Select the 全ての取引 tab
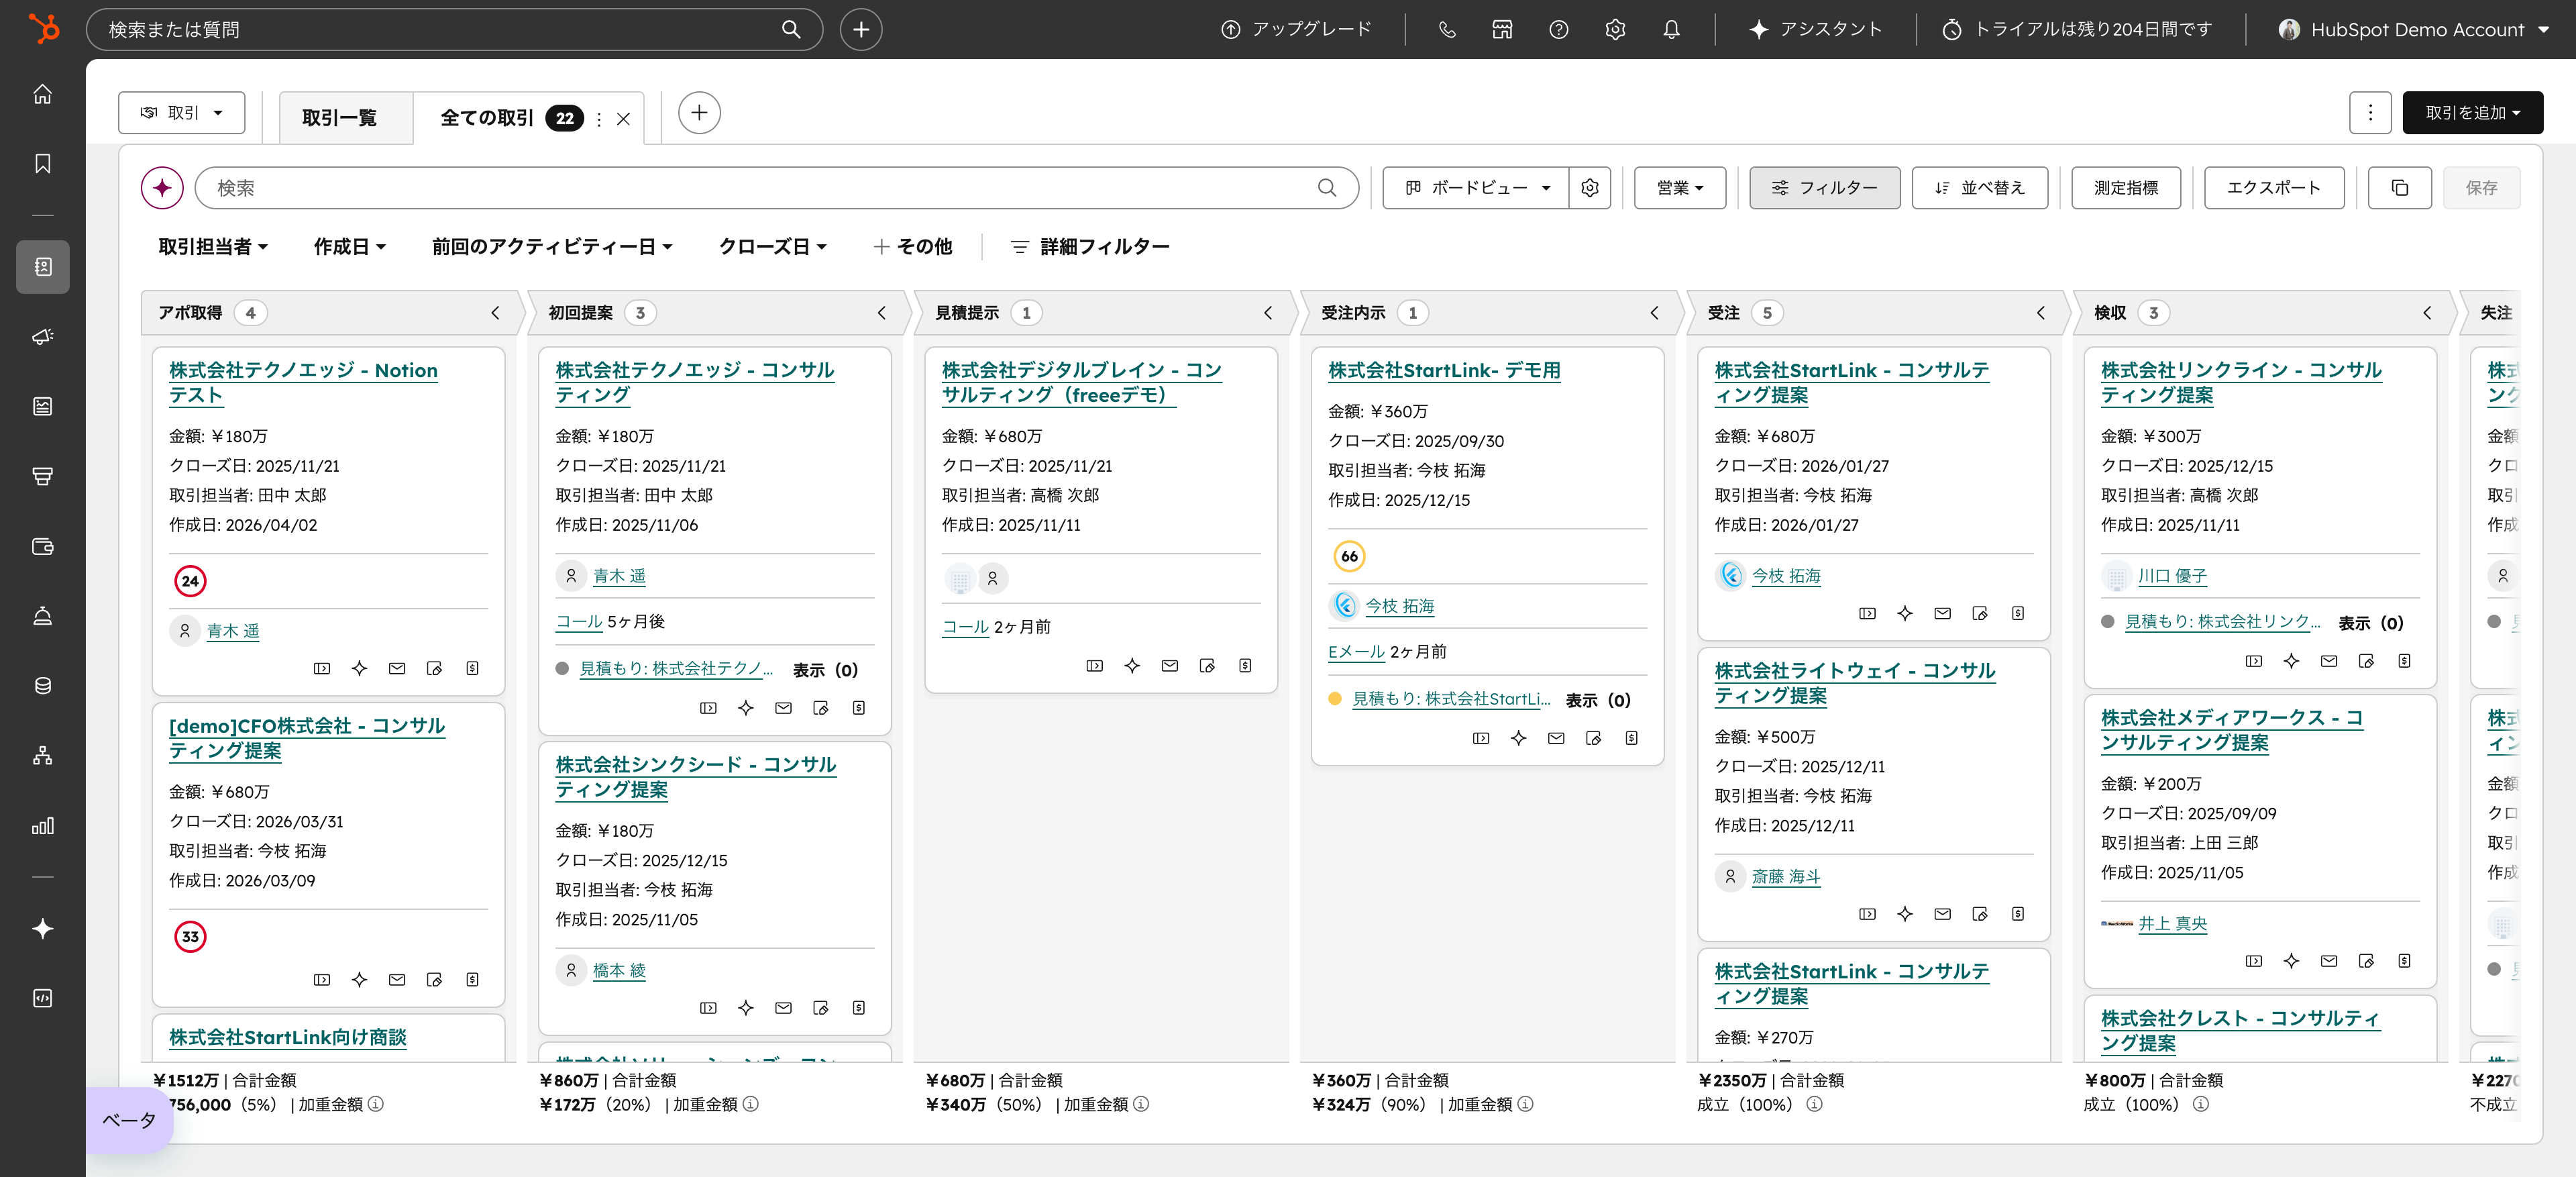The height and width of the screenshot is (1177, 2576). coord(487,118)
